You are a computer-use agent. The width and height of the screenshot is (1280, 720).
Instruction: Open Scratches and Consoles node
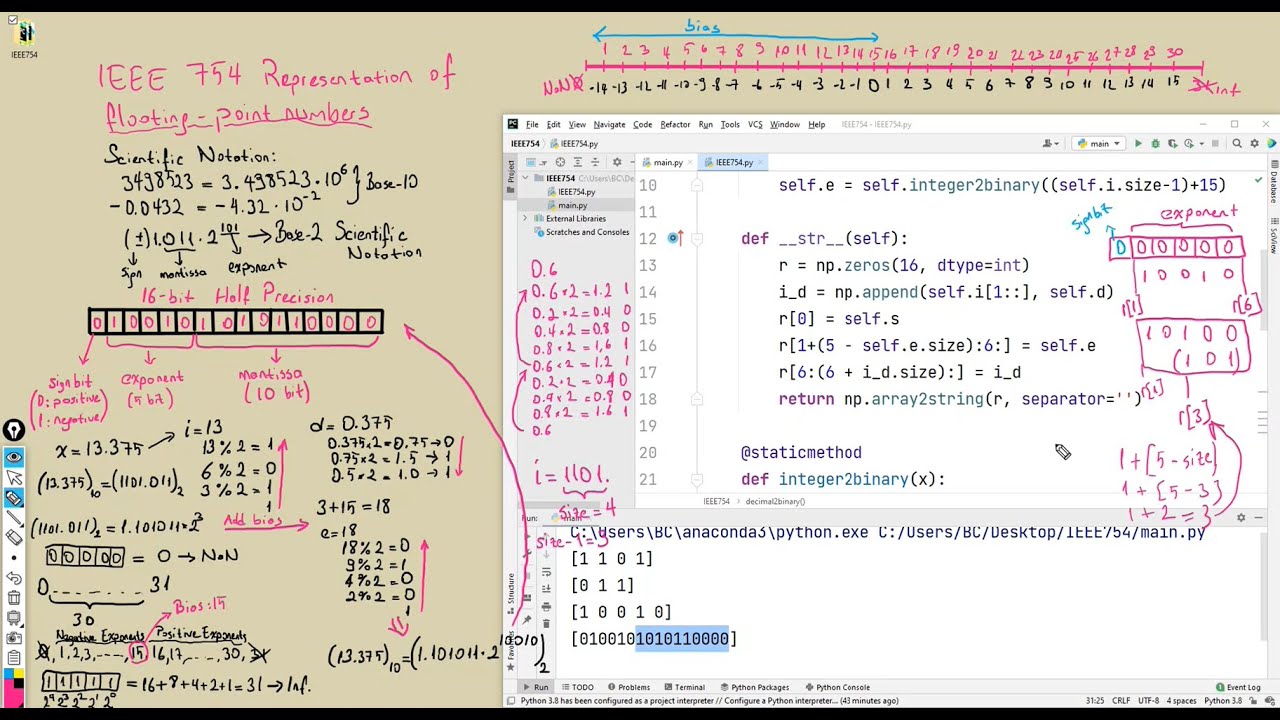(x=580, y=232)
